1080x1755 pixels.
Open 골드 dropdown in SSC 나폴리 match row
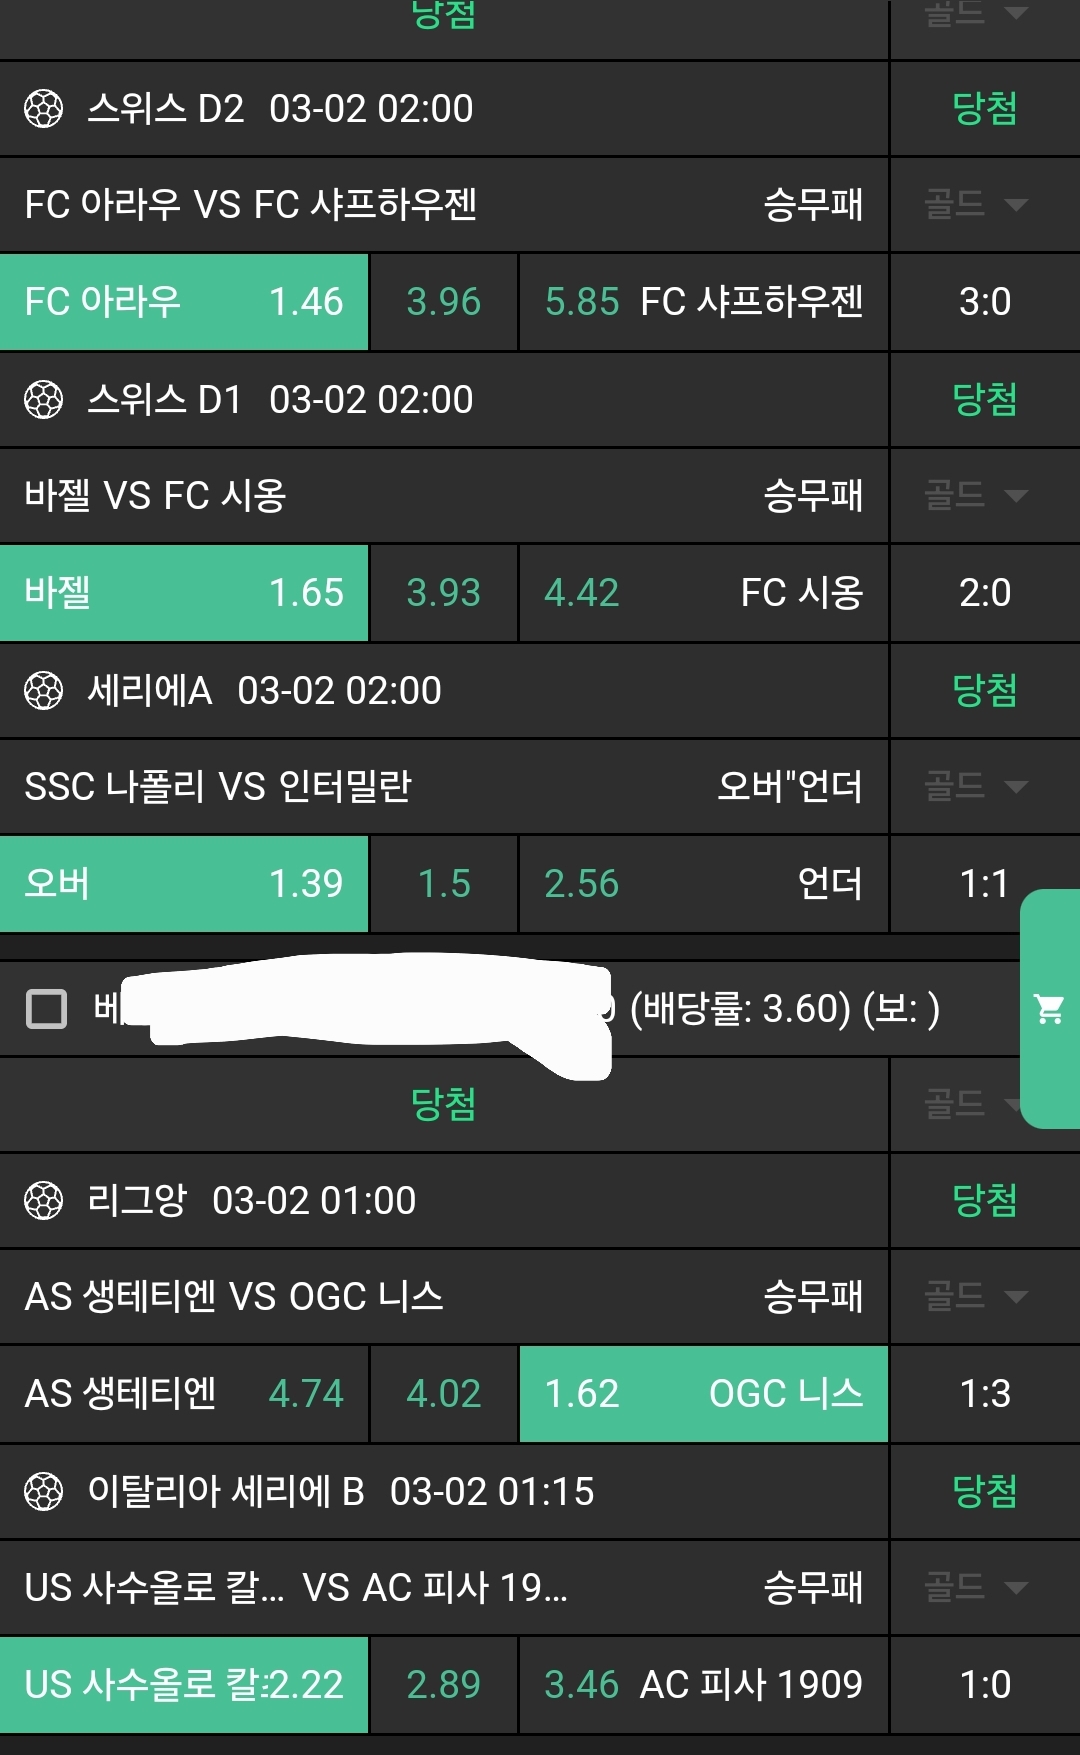tap(975, 787)
